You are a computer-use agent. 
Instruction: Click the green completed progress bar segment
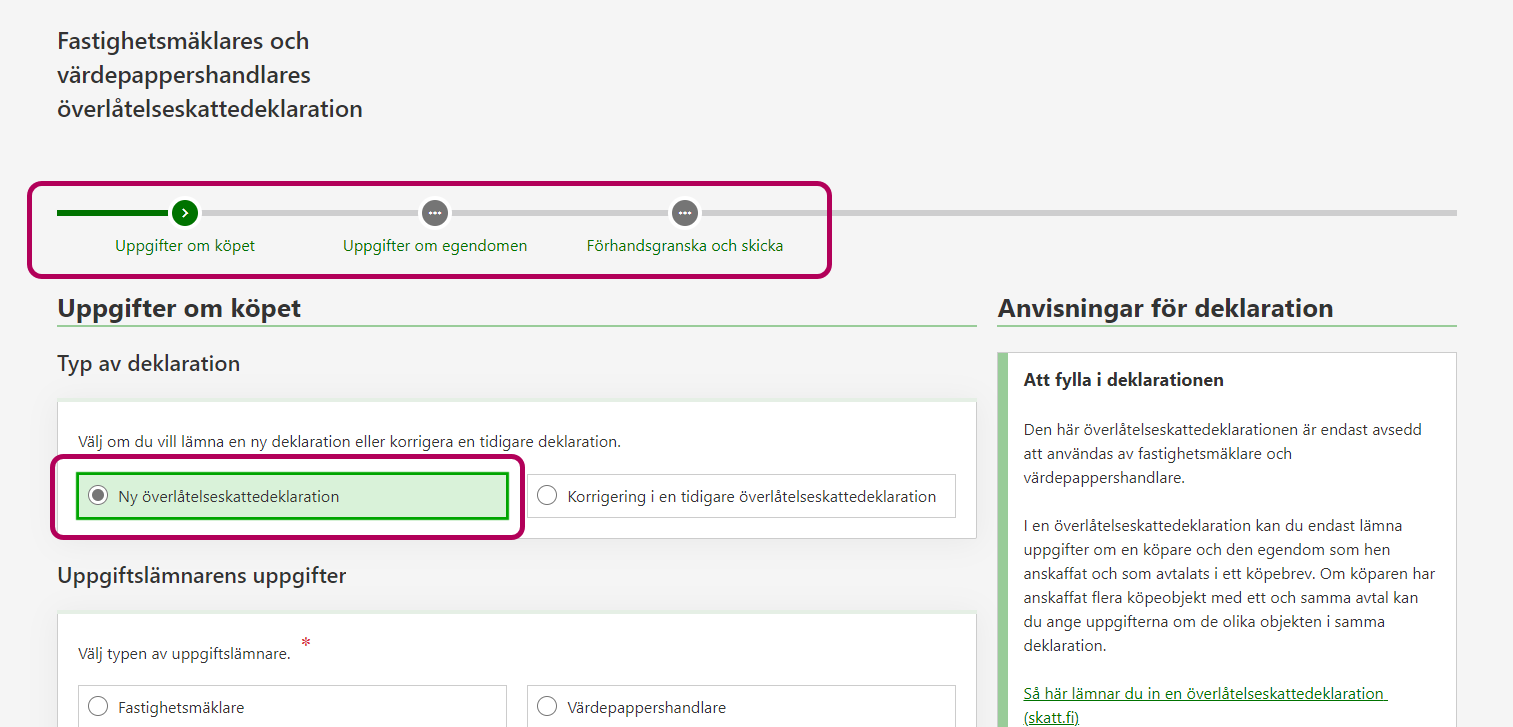pyautogui.click(x=112, y=213)
